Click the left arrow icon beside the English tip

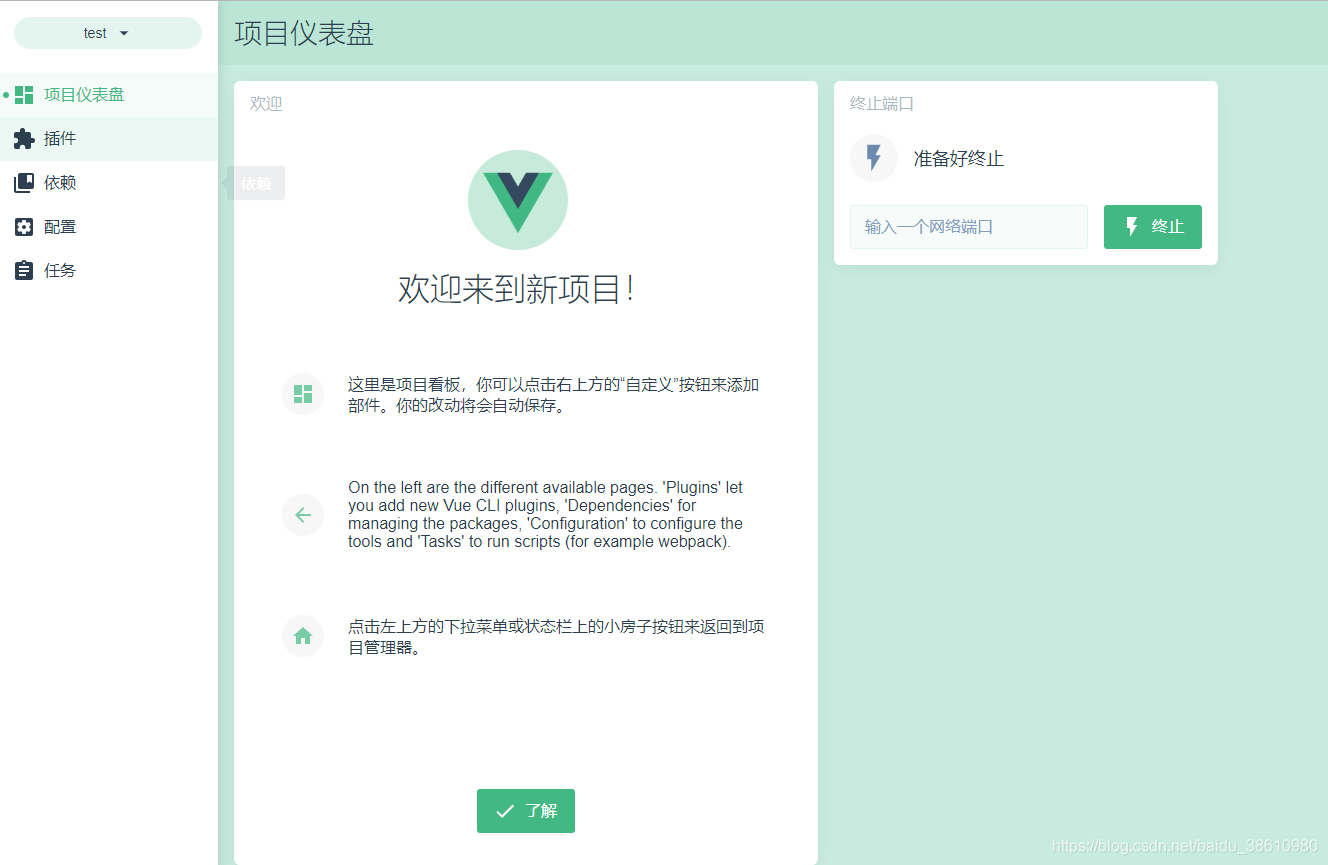tap(303, 515)
